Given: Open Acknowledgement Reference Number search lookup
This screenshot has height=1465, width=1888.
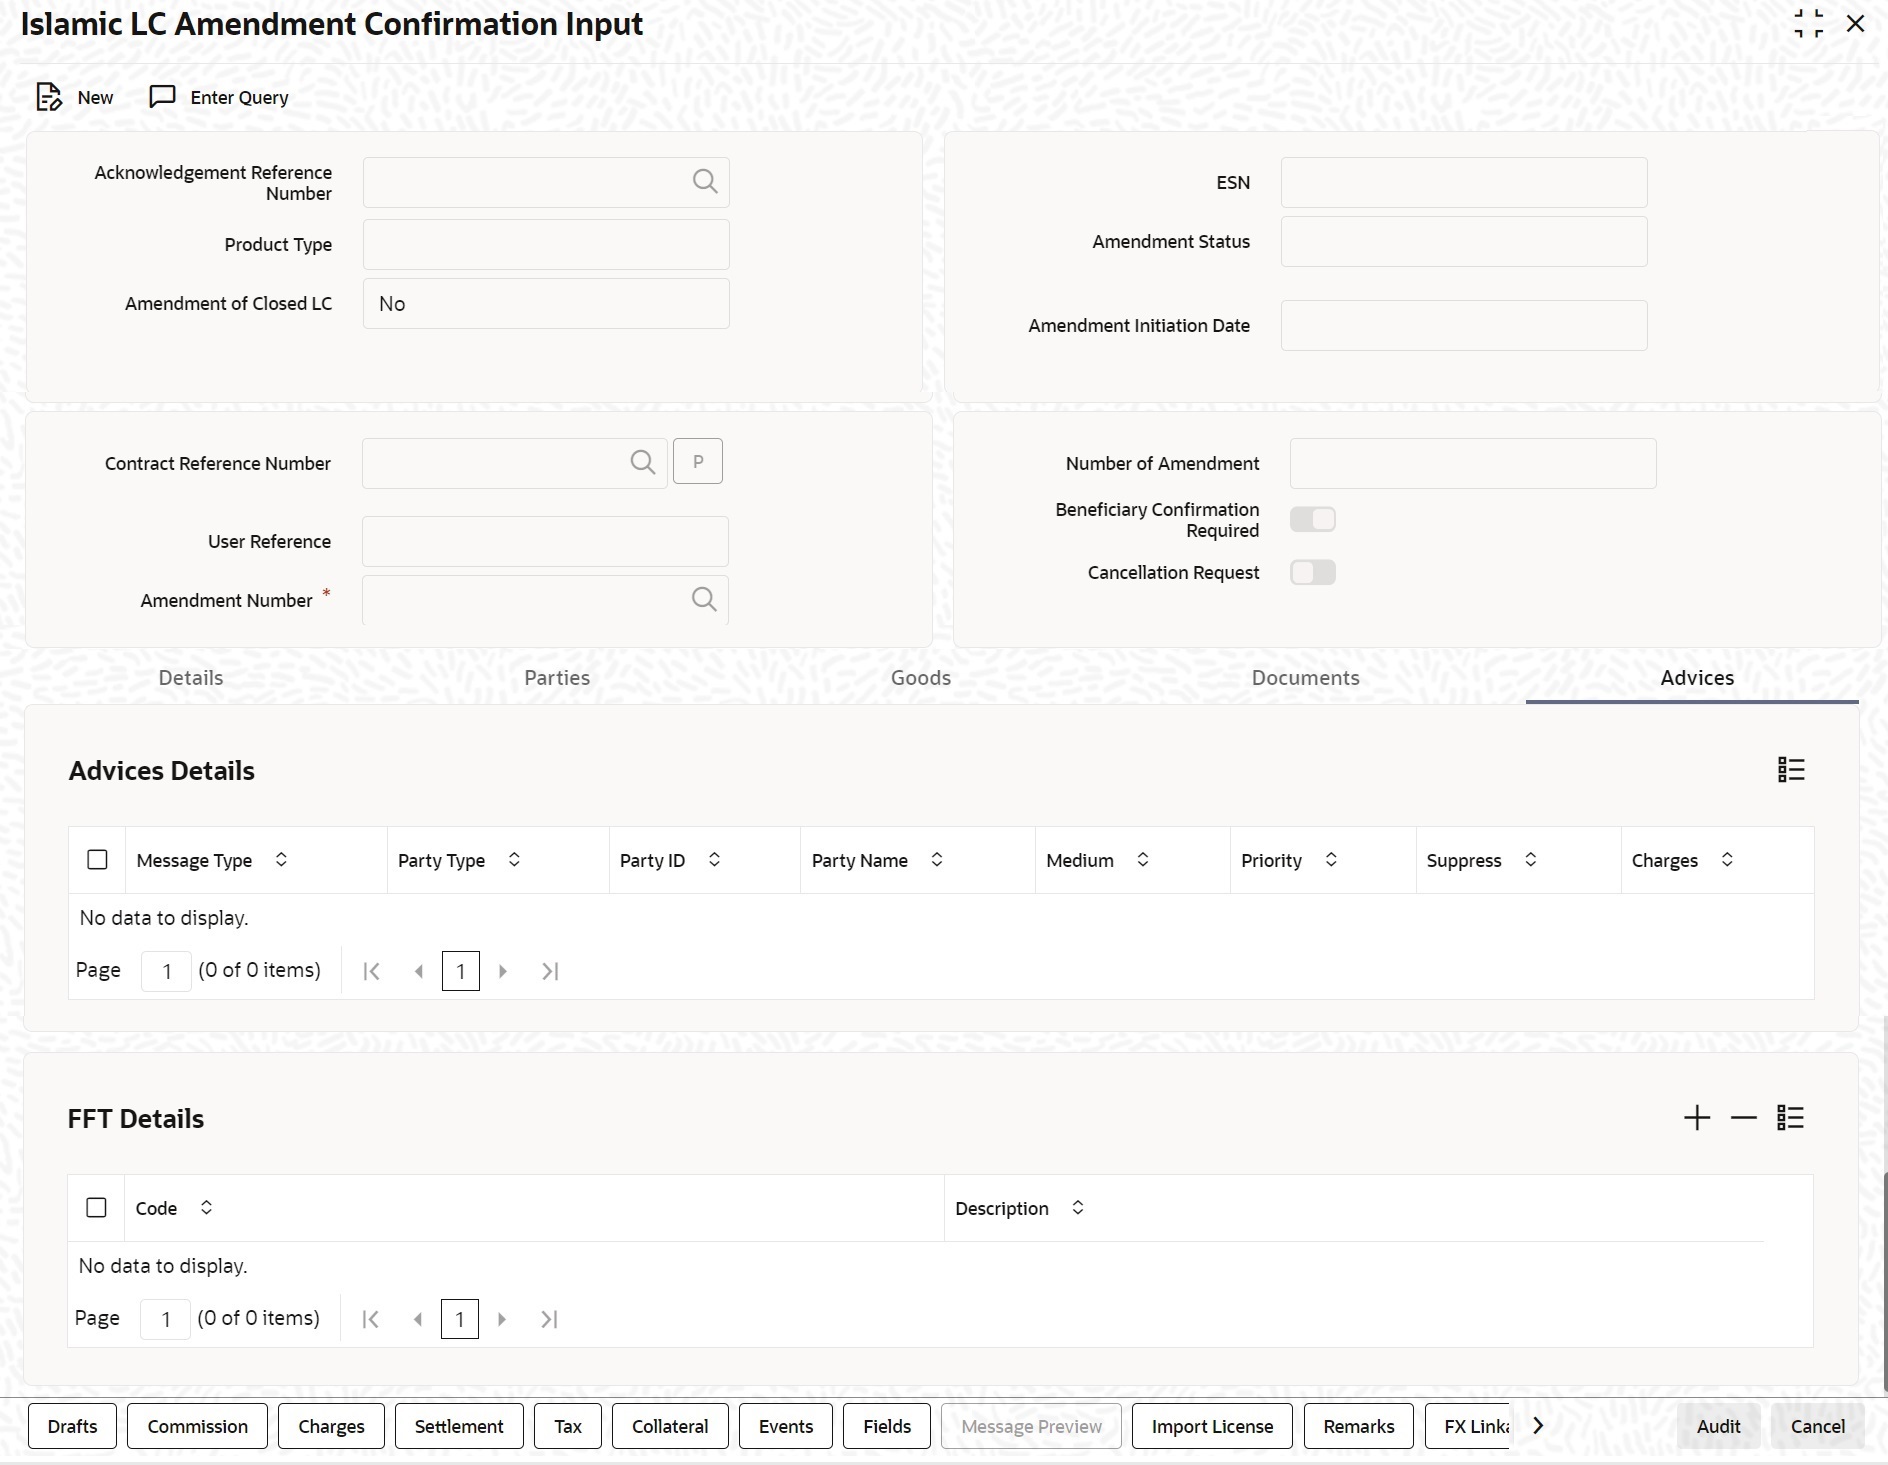Looking at the screenshot, I should (x=705, y=181).
